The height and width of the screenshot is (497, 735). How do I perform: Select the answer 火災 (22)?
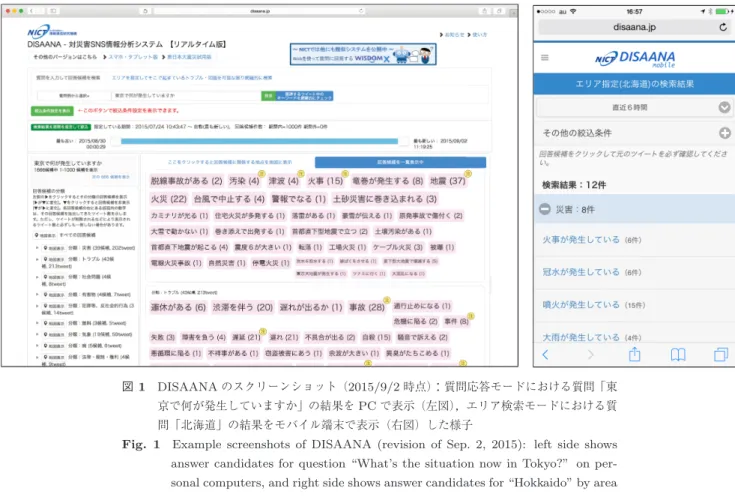168,199
